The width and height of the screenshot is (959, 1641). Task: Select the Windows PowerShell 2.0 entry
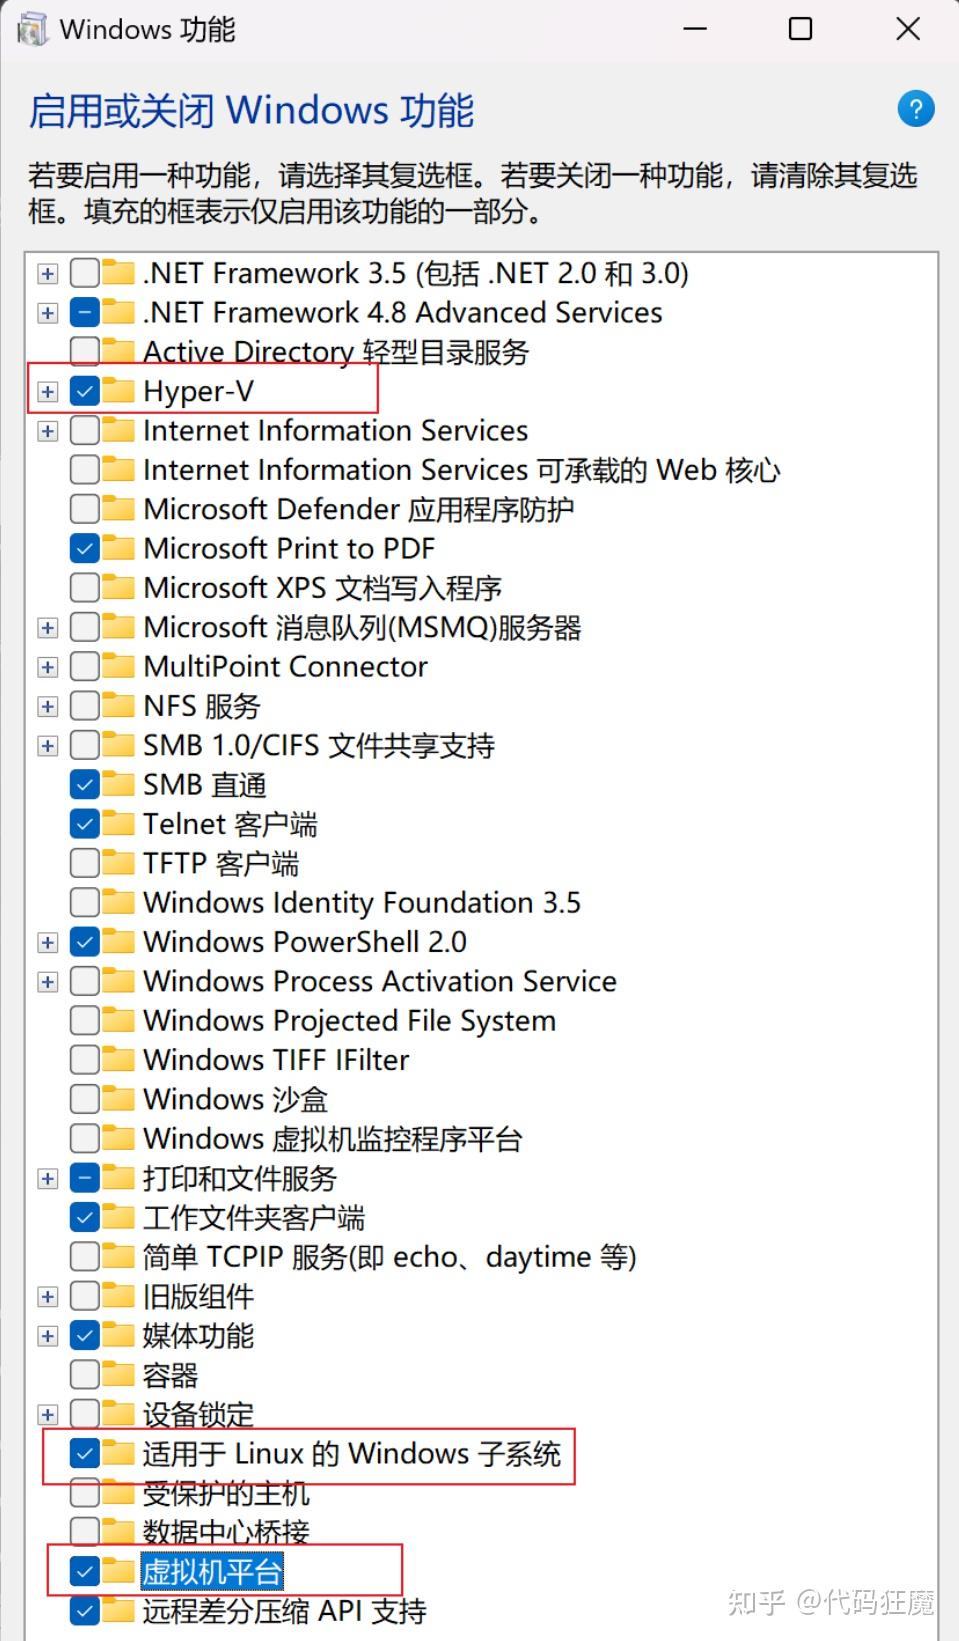point(305,941)
